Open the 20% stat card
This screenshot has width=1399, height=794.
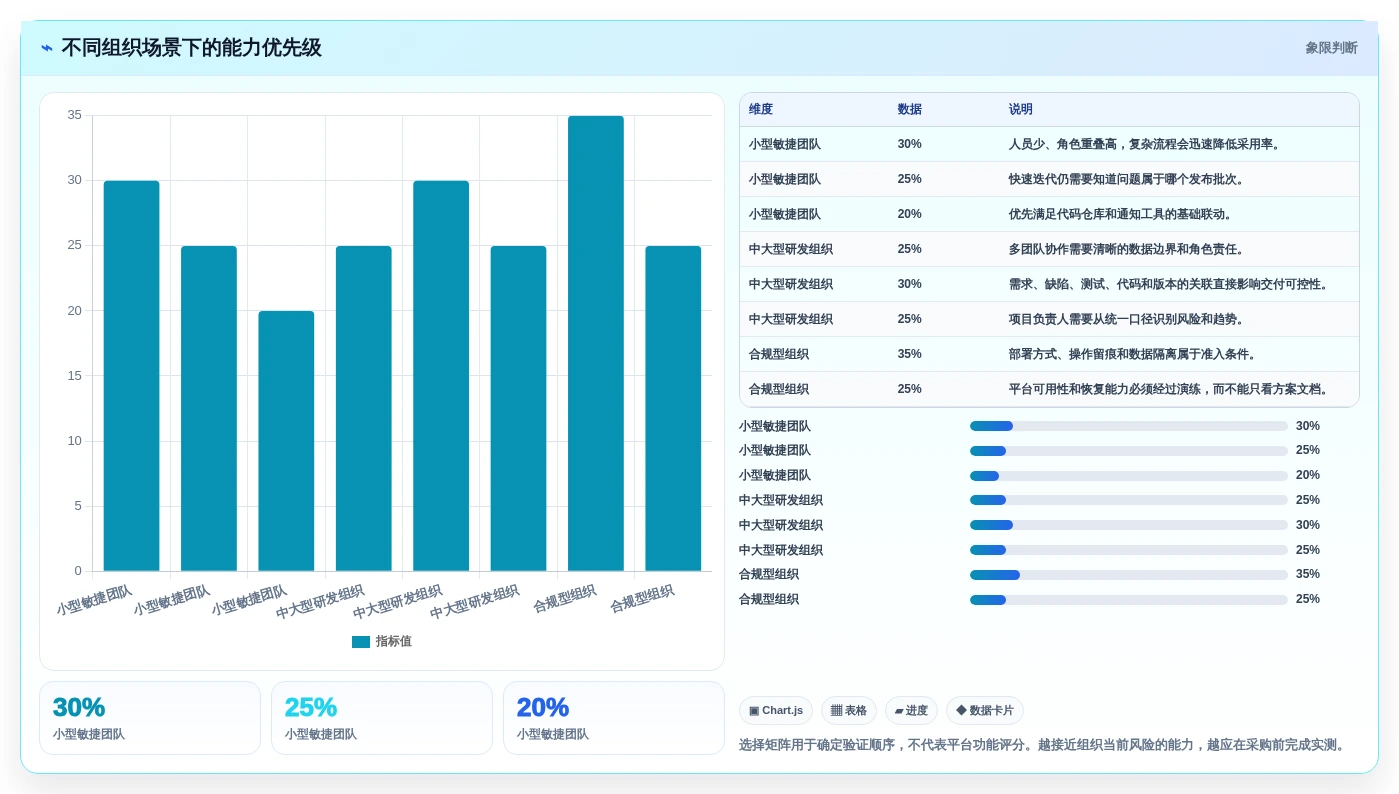coord(614,718)
